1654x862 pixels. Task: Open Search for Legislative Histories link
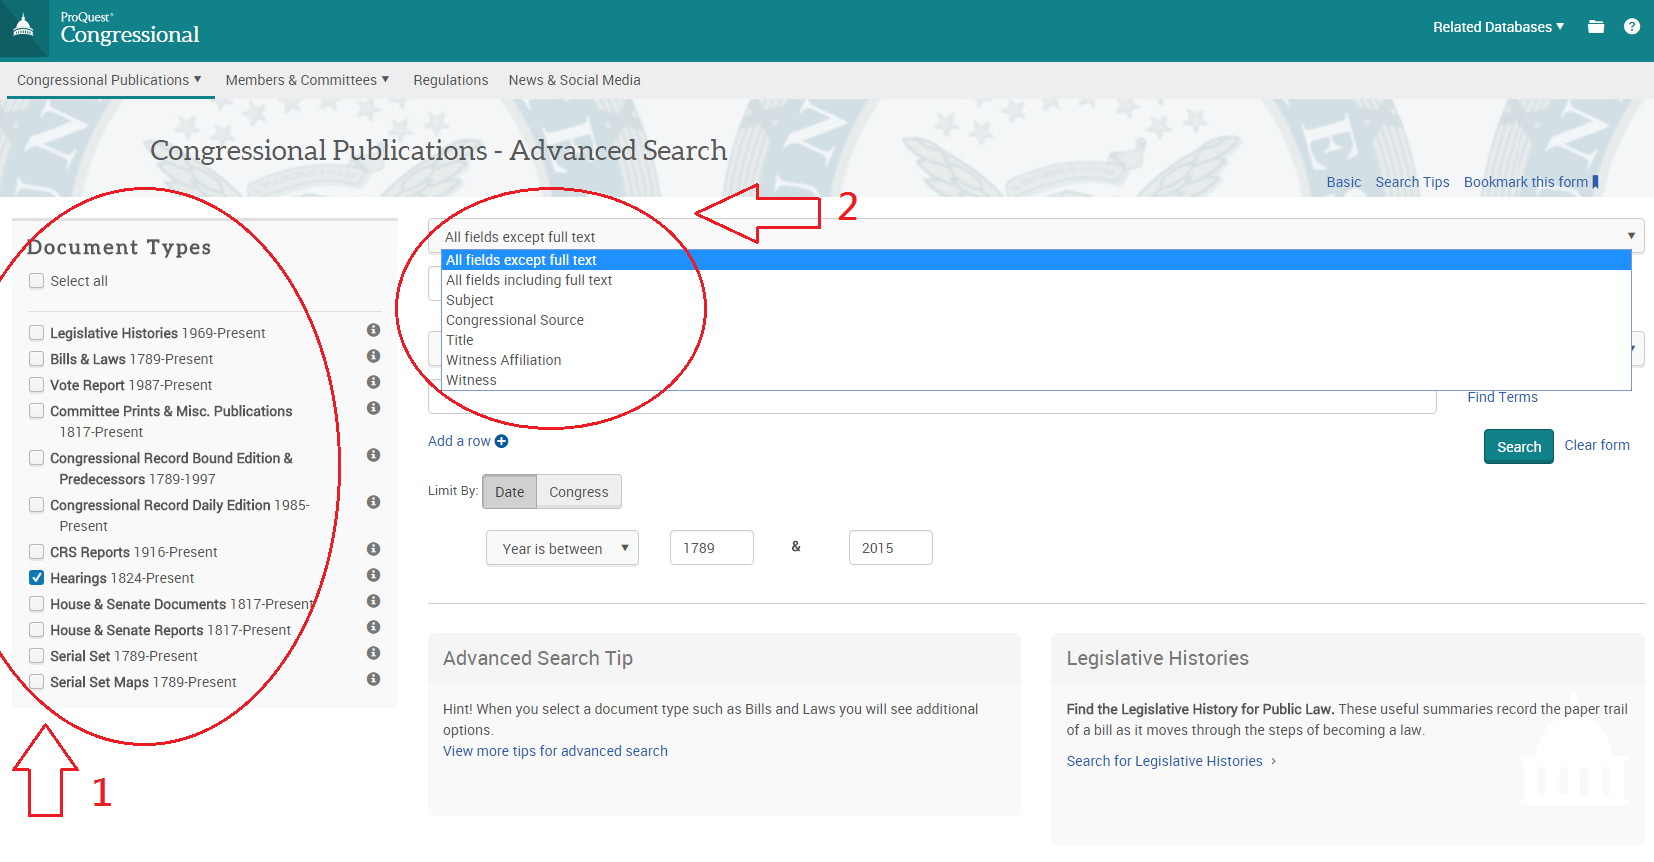(1171, 761)
